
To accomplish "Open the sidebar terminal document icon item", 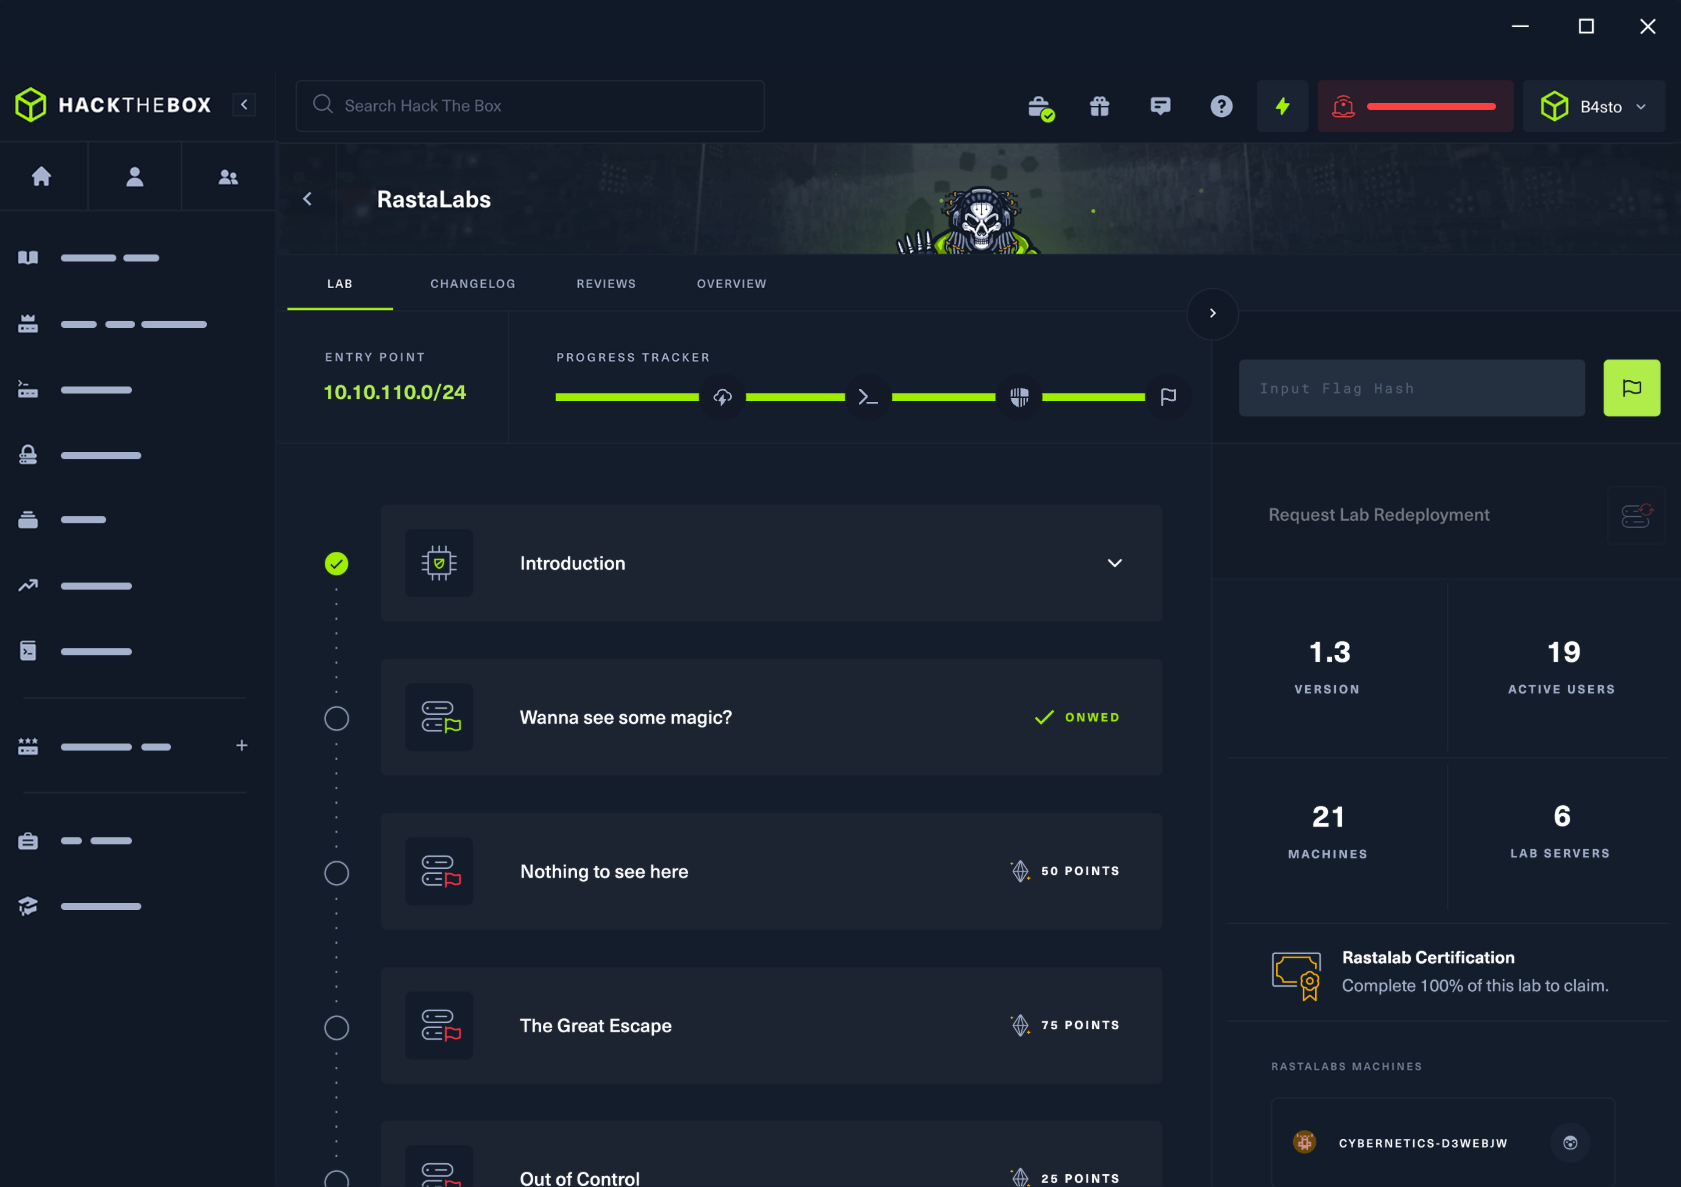I will pyautogui.click(x=28, y=651).
